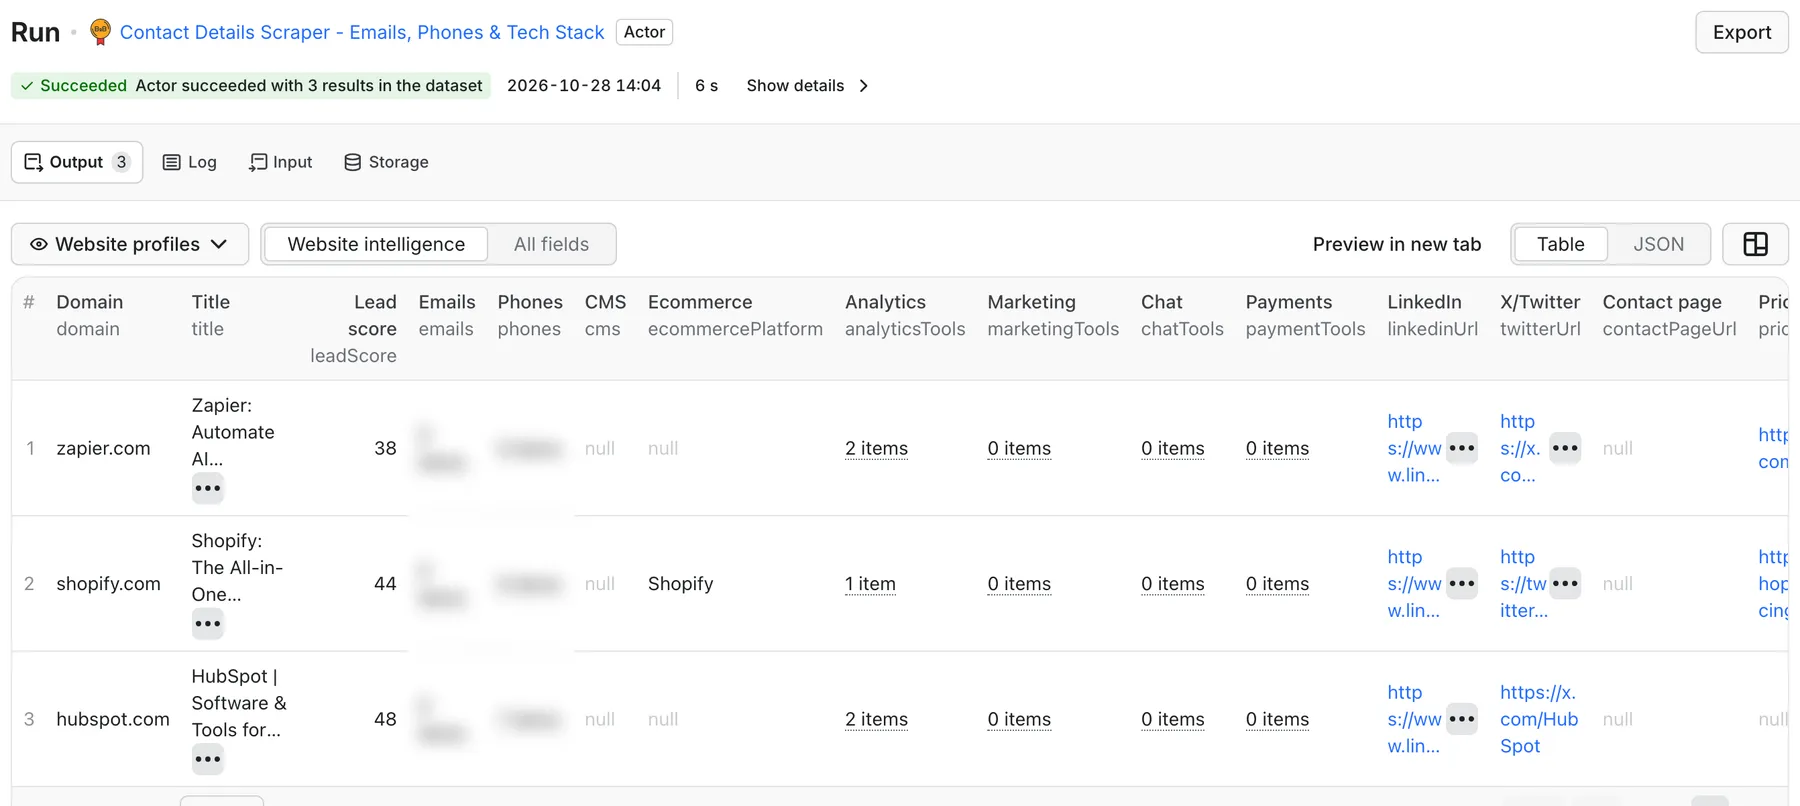This screenshot has height=806, width=1800.
Task: Click the actor avatar icon beside the title
Action: (x=100, y=32)
